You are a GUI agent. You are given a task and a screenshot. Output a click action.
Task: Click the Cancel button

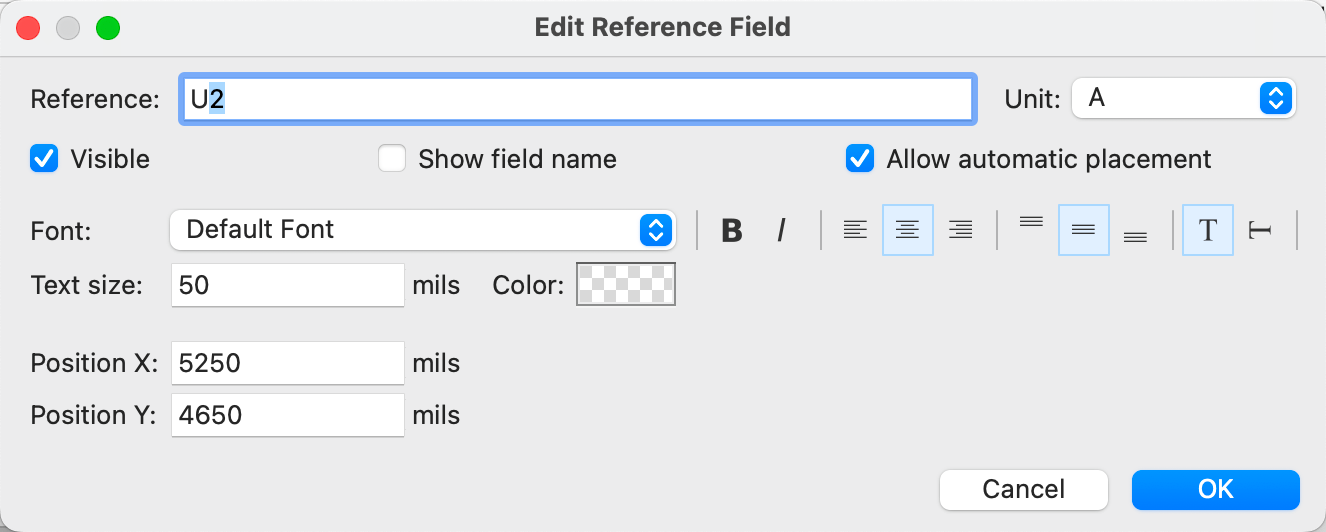(x=1023, y=489)
